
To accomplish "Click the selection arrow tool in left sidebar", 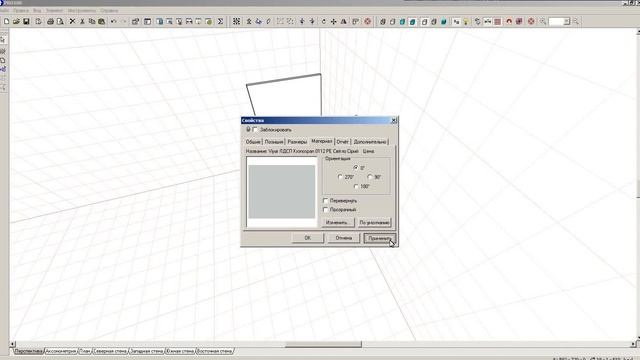I will click(3, 40).
